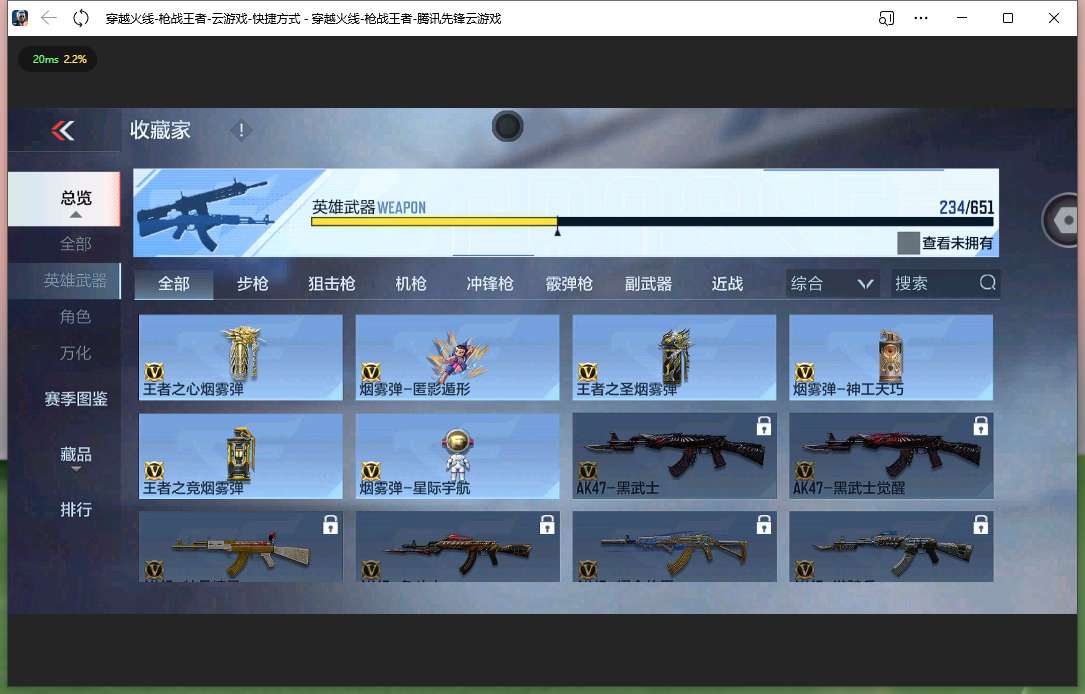This screenshot has width=1085, height=694.
Task: Open 全部 in the left sidebar
Action: [x=75, y=244]
